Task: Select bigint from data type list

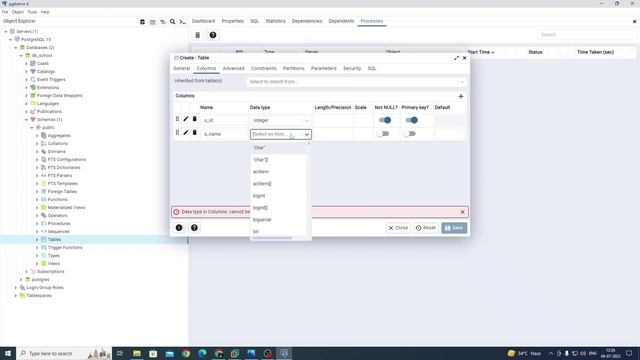Action: (x=259, y=196)
